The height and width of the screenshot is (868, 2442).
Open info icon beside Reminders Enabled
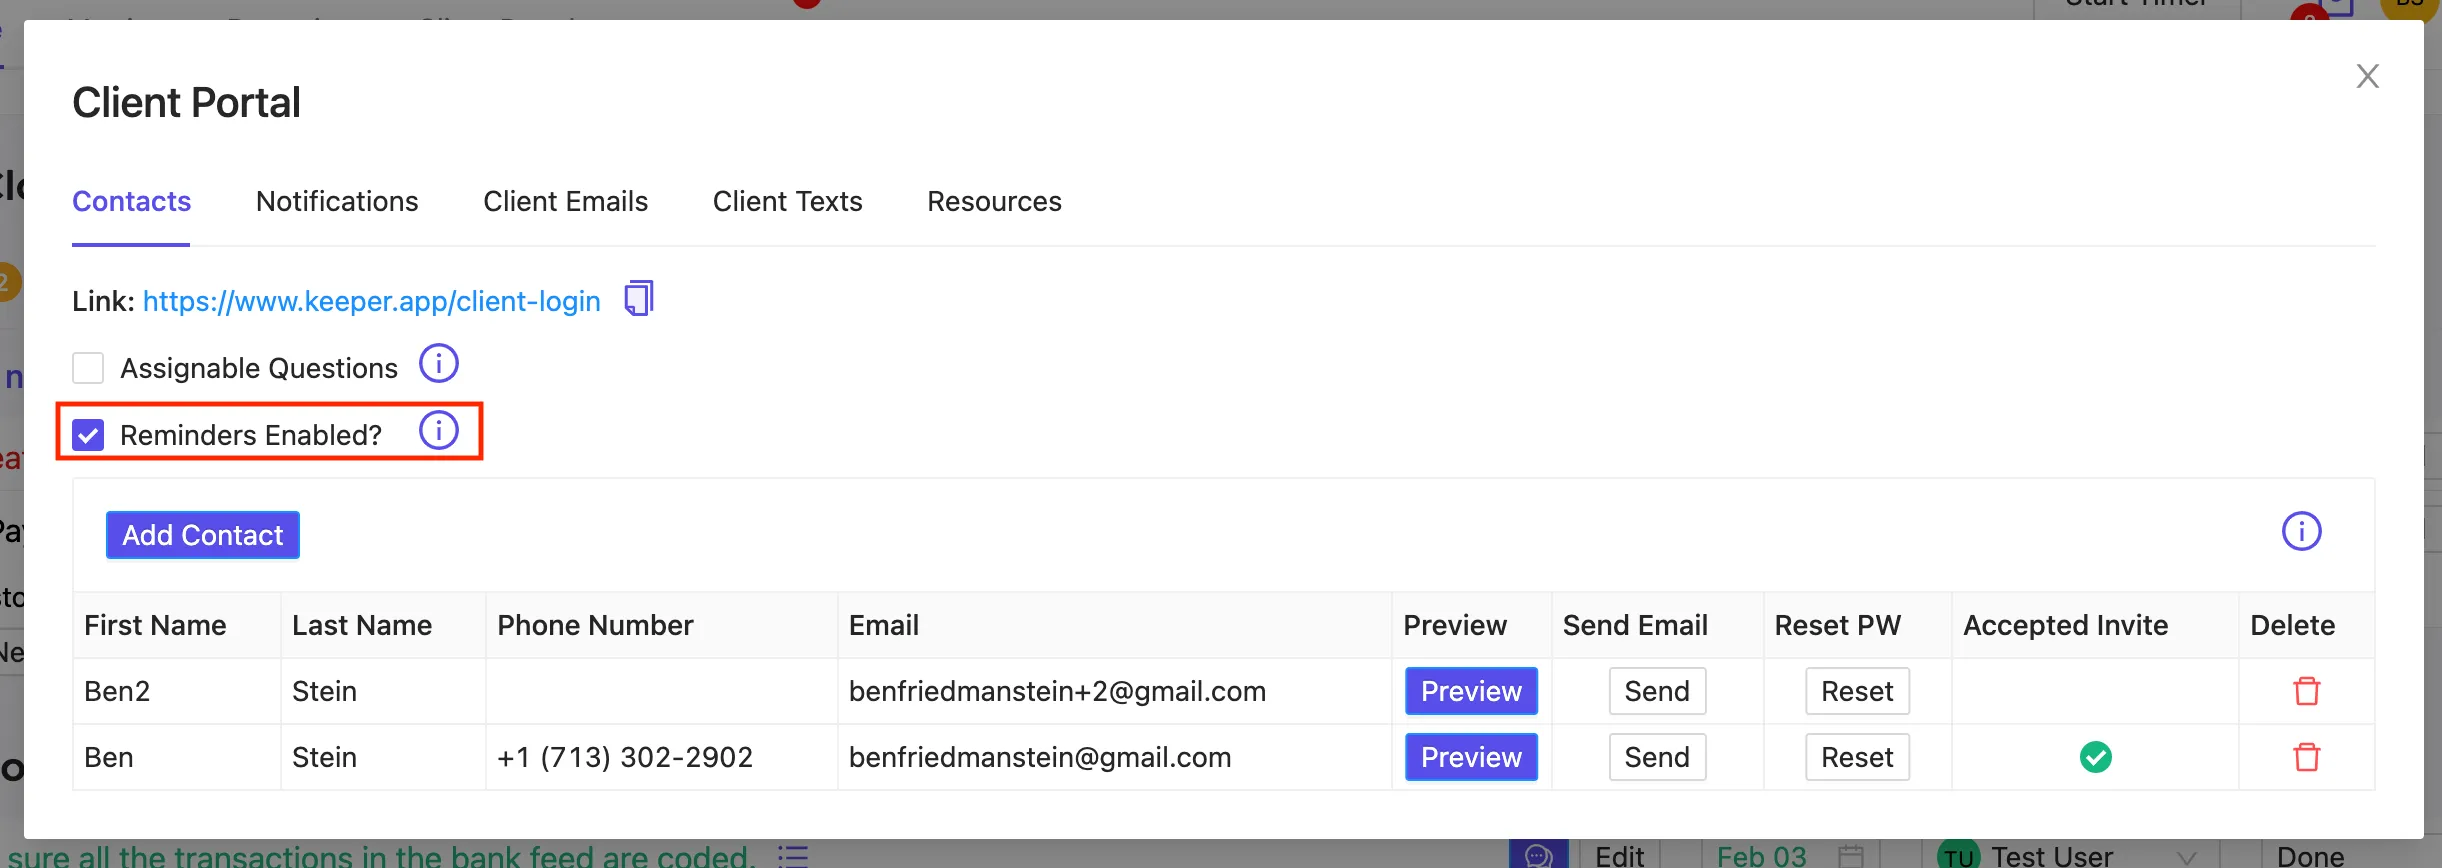[x=439, y=431]
